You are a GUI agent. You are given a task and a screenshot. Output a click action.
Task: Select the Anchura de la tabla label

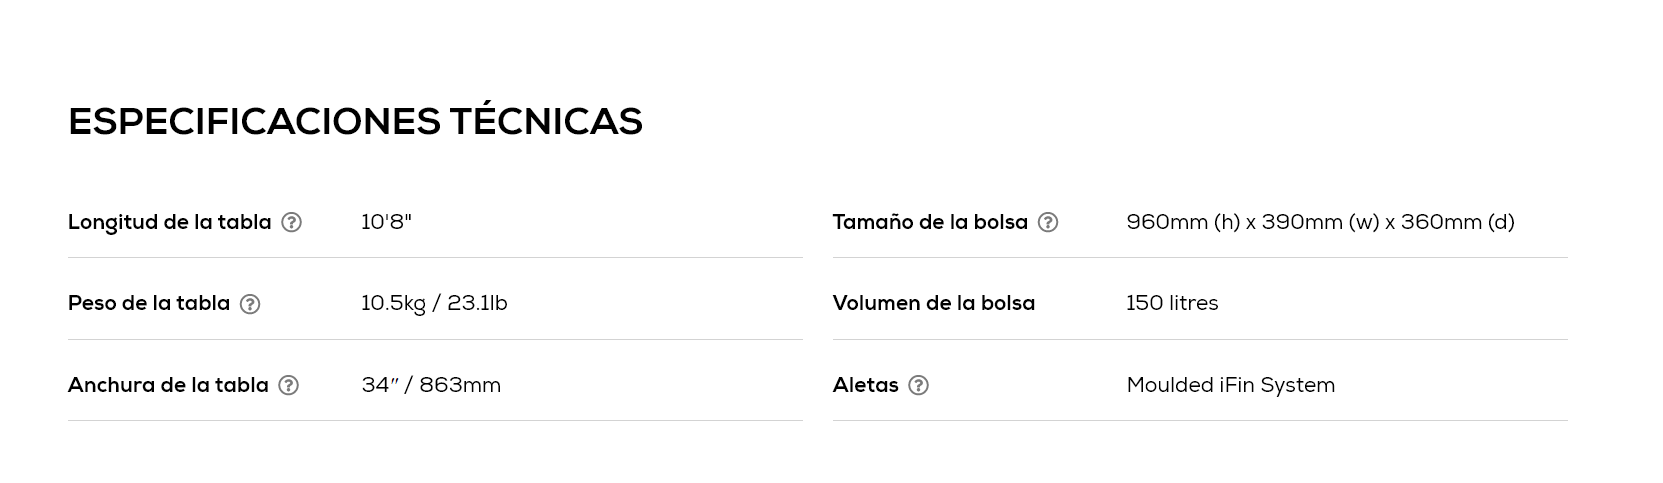pyautogui.click(x=168, y=385)
